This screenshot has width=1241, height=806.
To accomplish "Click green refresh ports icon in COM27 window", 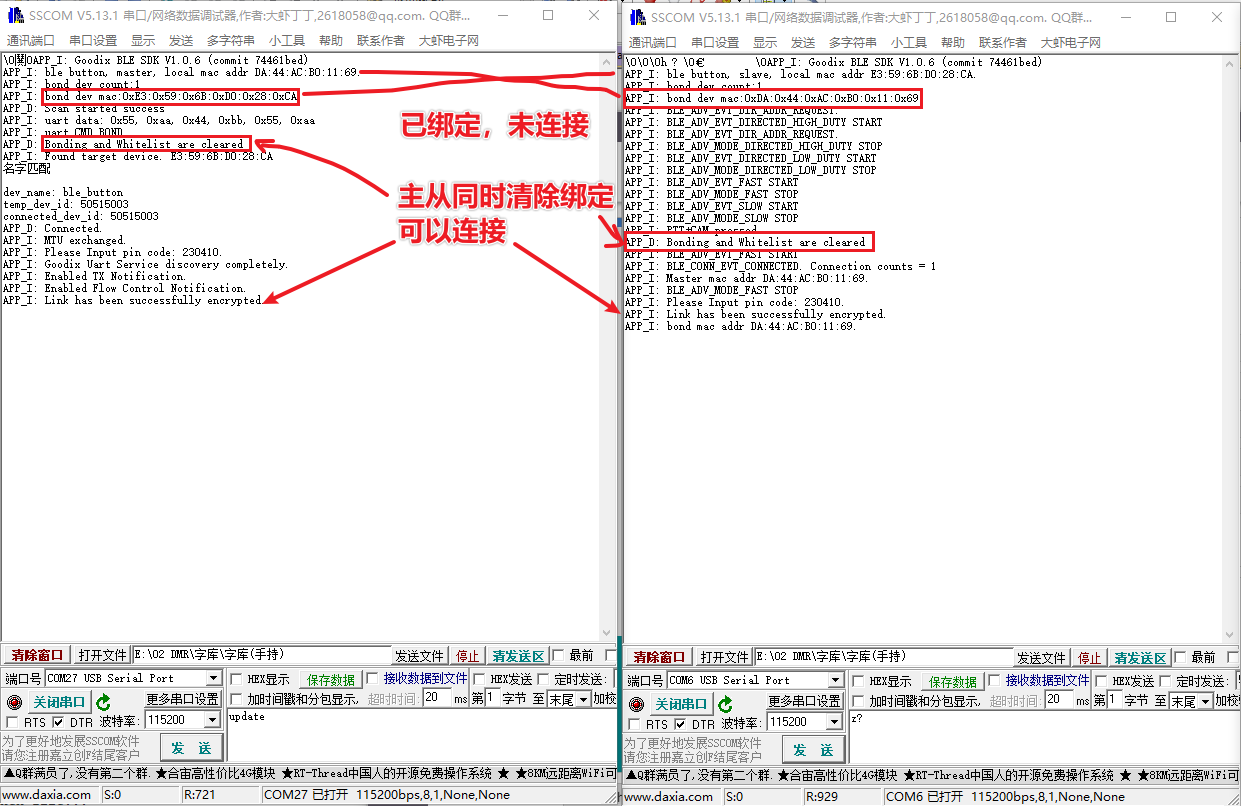I will 104,702.
